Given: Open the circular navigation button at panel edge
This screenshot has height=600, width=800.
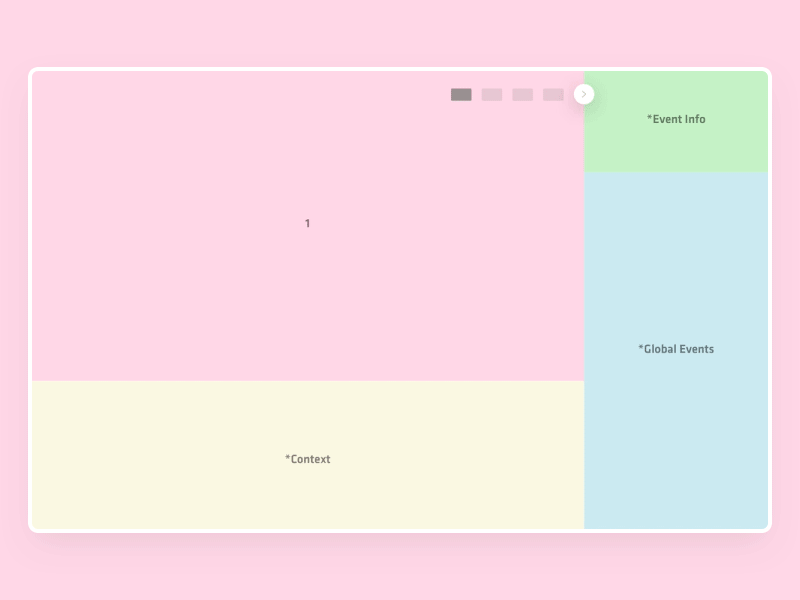Looking at the screenshot, I should (584, 93).
